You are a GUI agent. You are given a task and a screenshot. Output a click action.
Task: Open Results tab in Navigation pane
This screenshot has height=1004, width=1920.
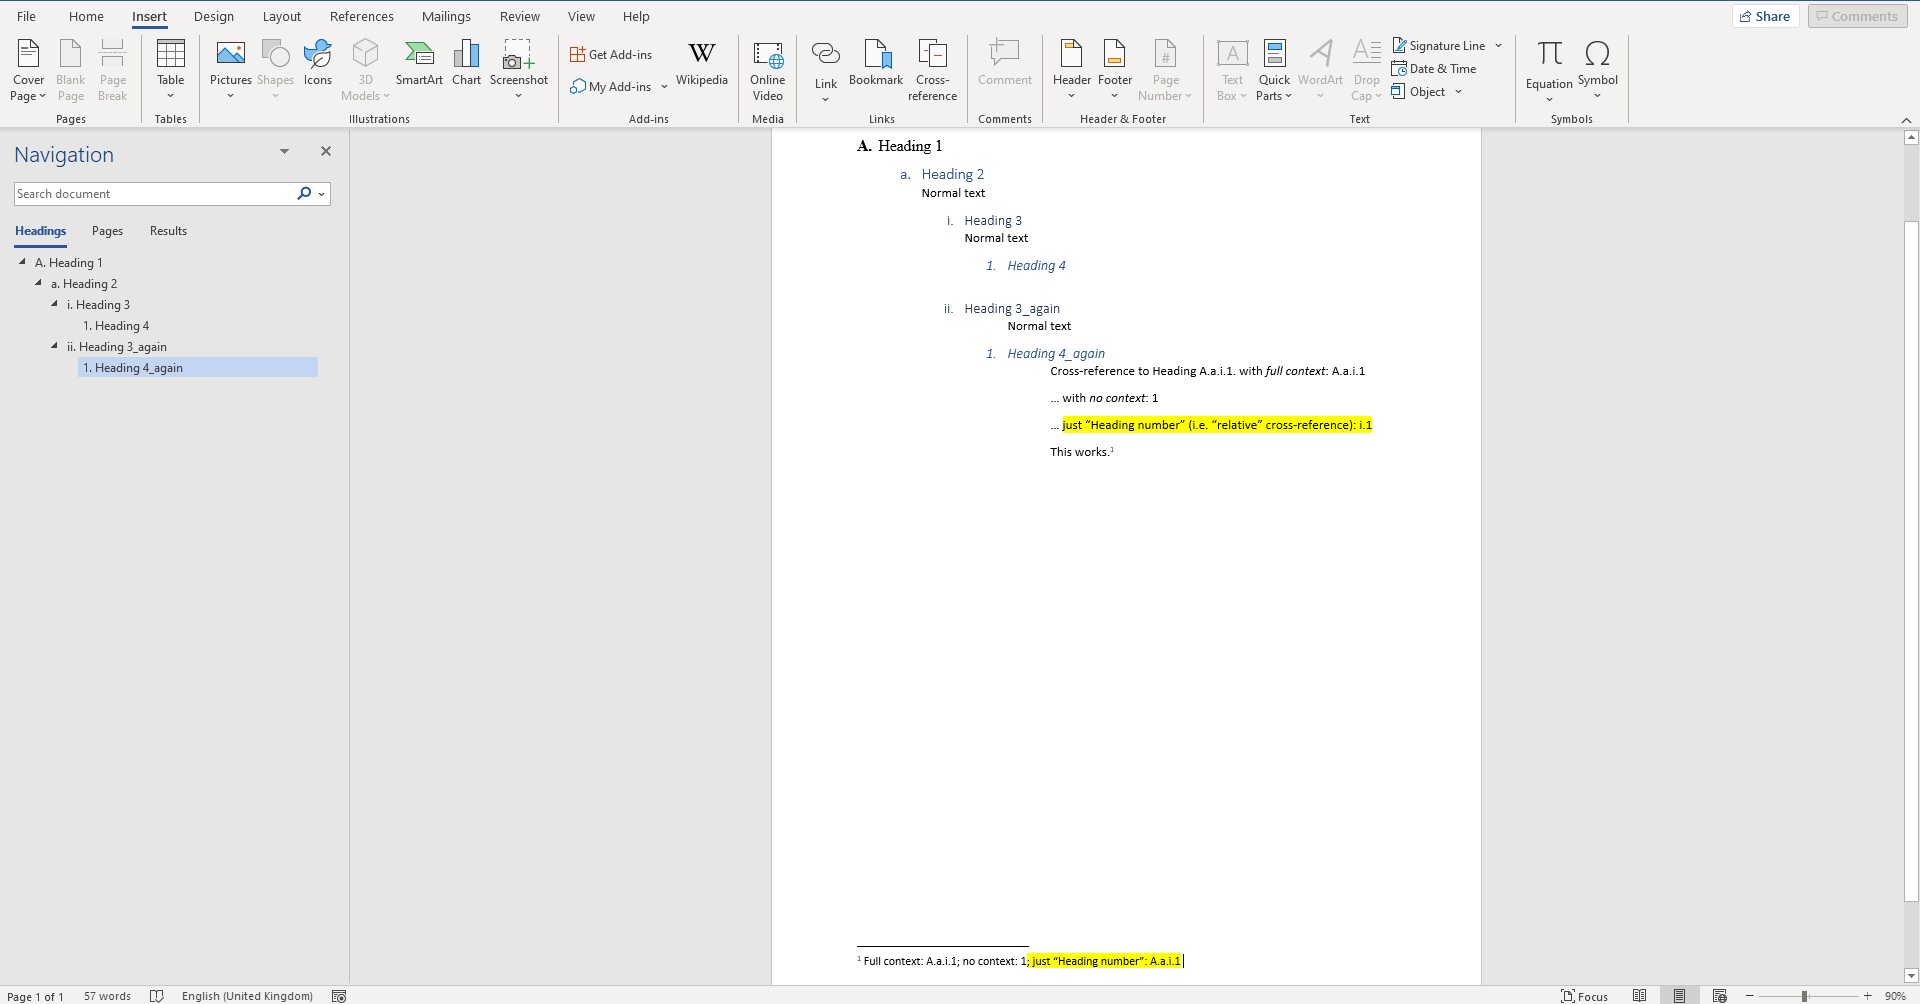click(x=168, y=231)
